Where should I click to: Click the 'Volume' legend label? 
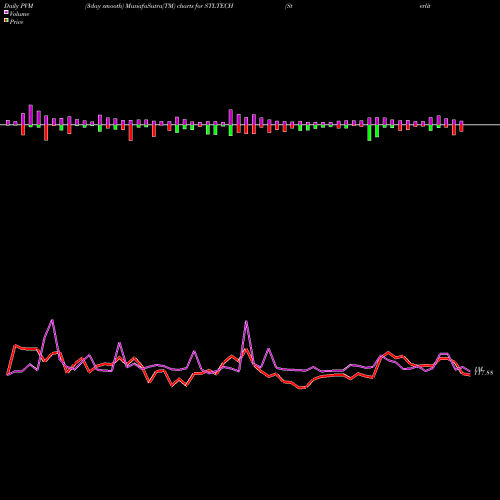[x=19, y=14]
